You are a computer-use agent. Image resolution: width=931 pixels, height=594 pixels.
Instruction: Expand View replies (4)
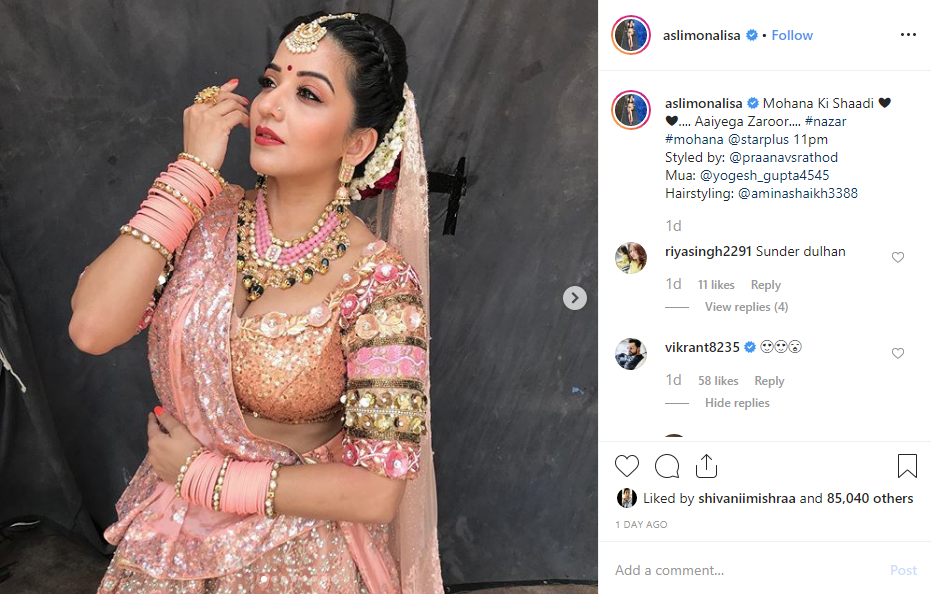tap(746, 307)
